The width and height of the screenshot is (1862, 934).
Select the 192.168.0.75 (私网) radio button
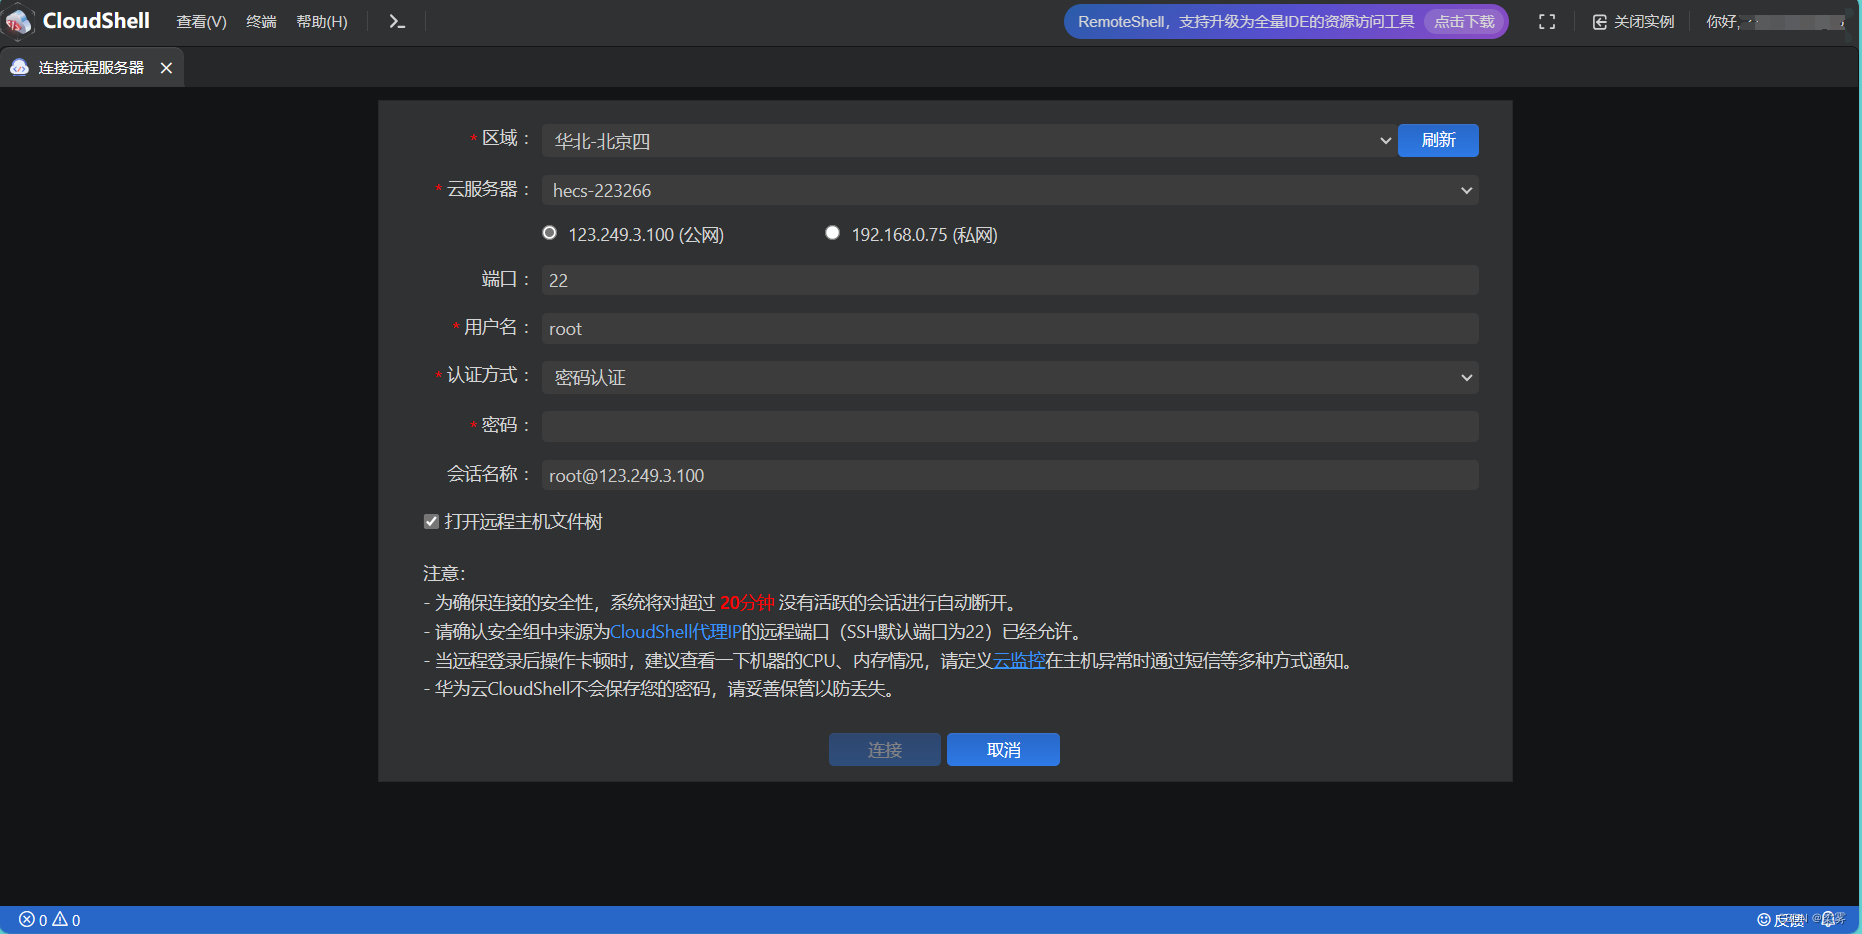[832, 233]
